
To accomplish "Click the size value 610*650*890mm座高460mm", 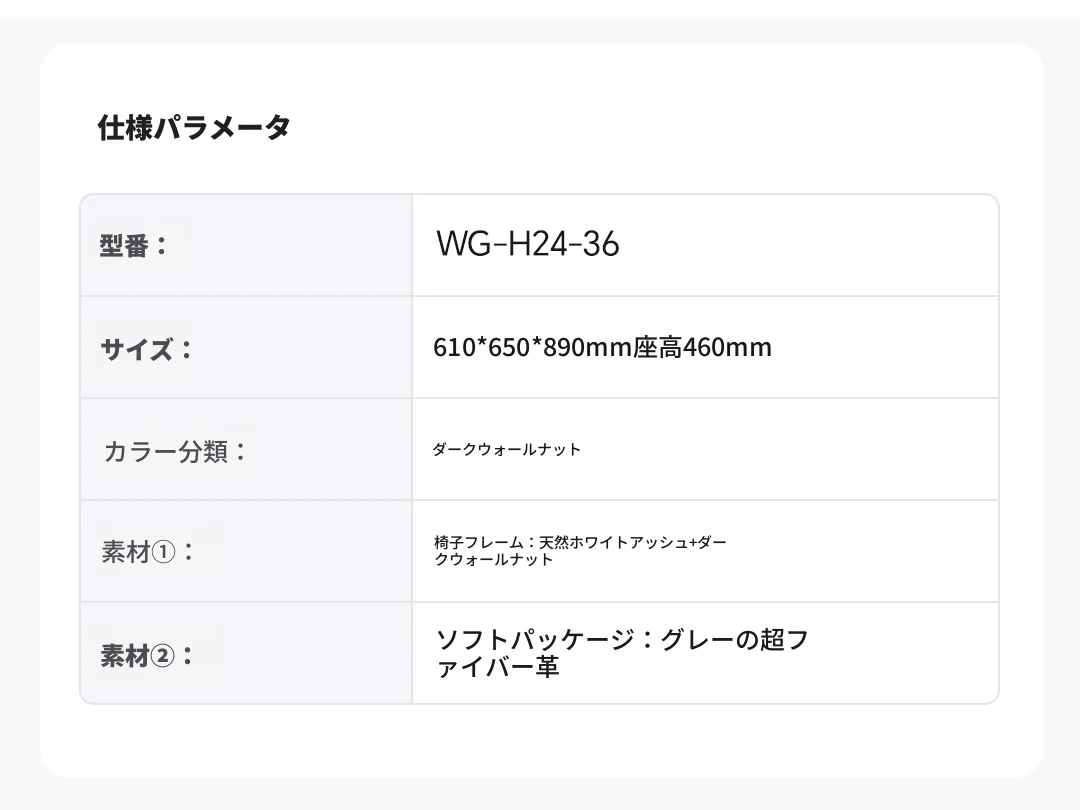I will click(602, 347).
